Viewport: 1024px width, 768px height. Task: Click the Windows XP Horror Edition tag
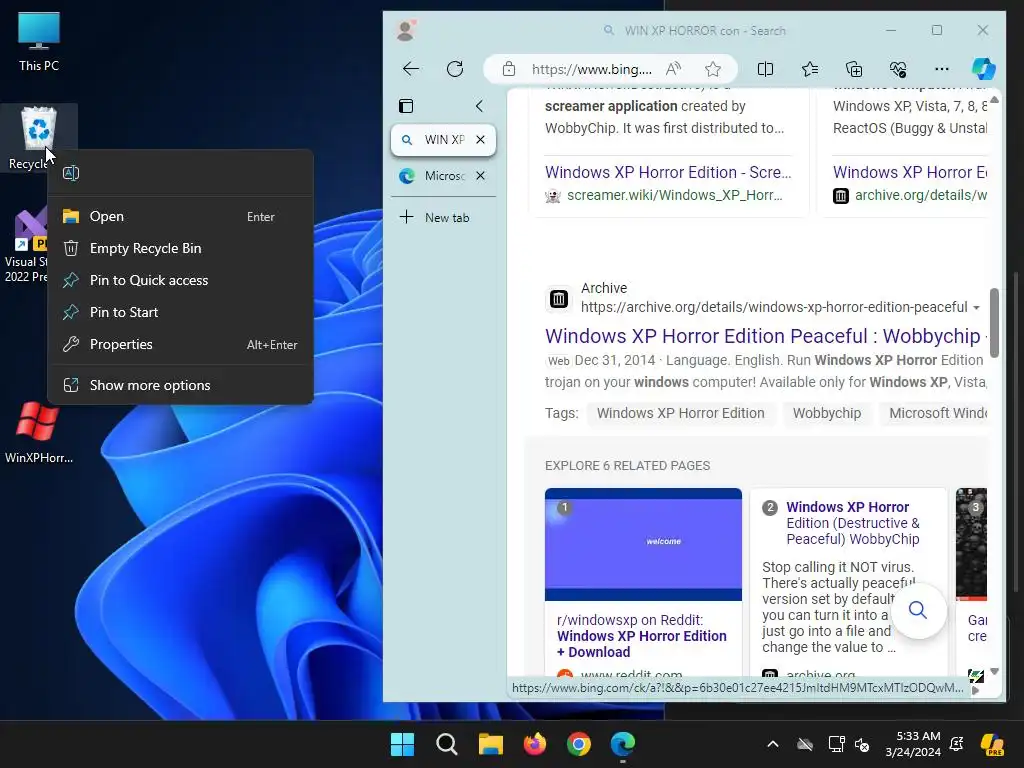(680, 413)
